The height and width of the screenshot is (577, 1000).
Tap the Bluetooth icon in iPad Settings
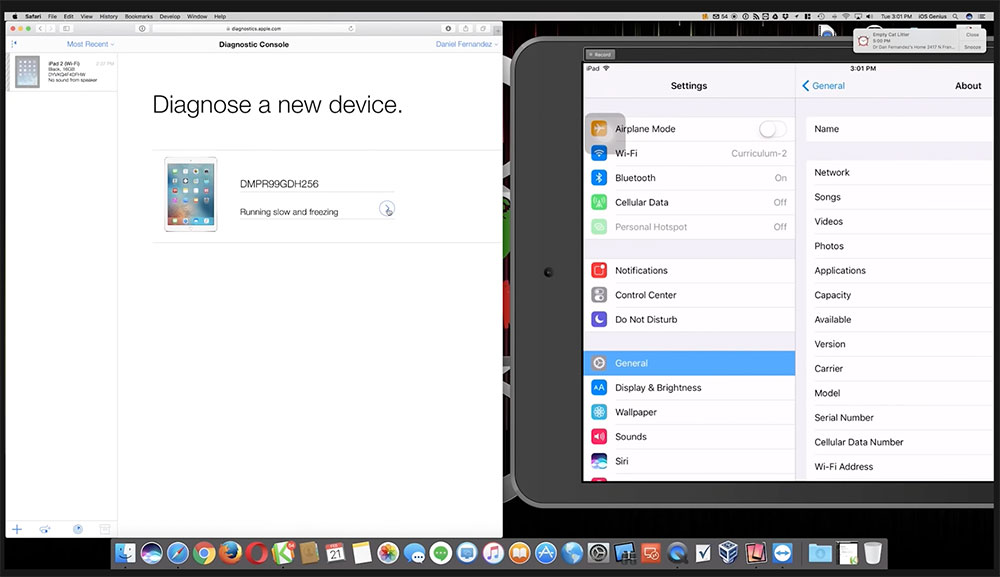(599, 178)
